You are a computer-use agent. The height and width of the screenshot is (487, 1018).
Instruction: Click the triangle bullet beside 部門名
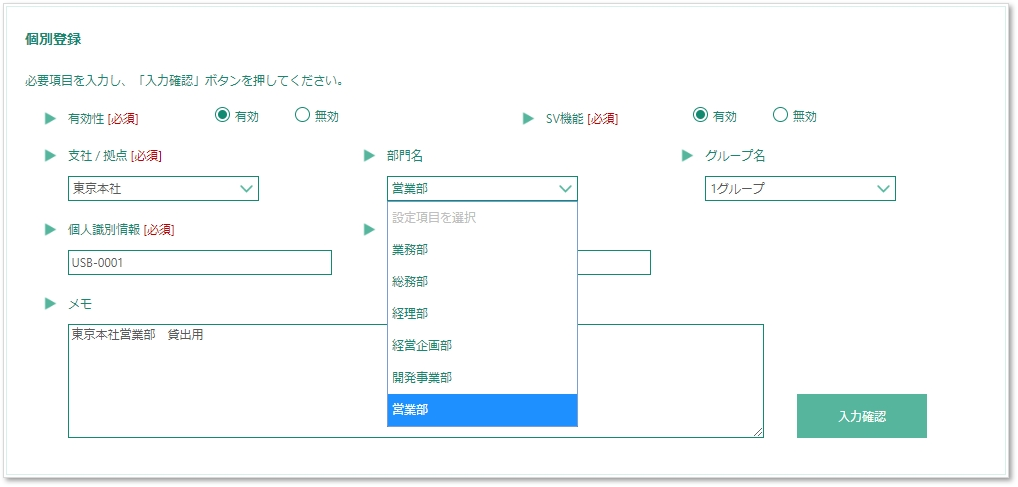coord(369,155)
